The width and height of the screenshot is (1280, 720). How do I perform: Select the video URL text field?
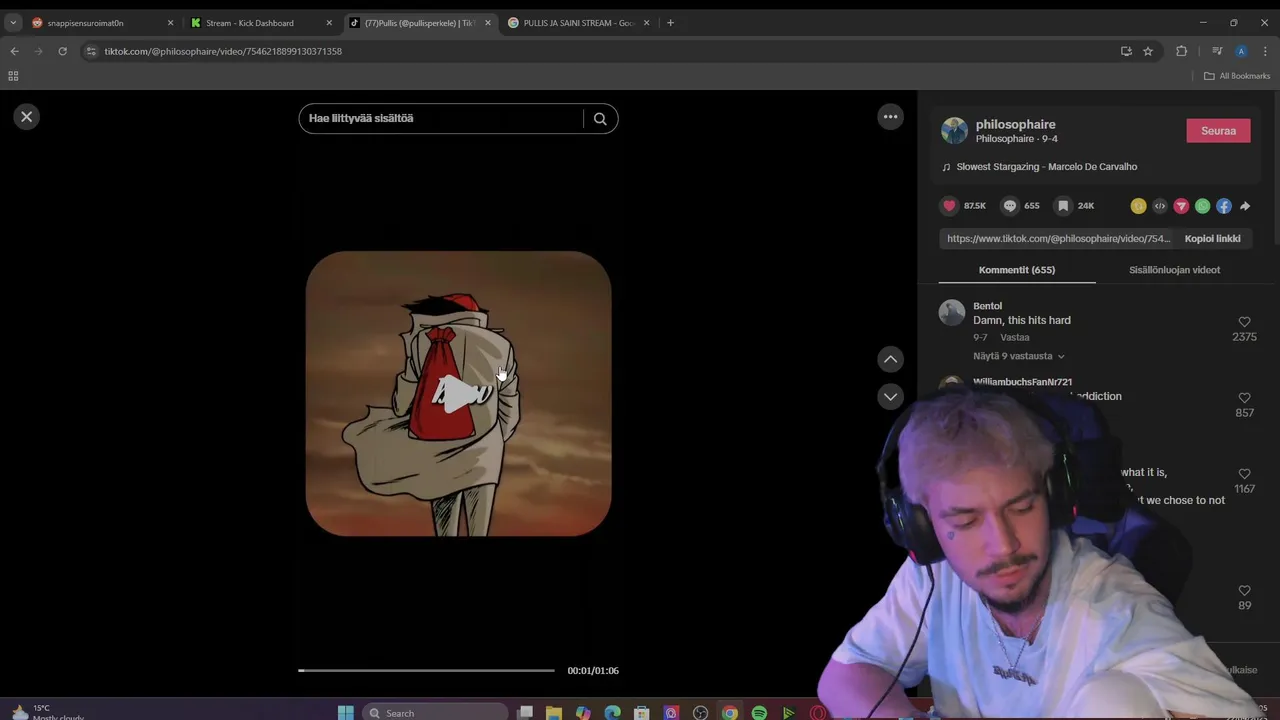point(1058,239)
